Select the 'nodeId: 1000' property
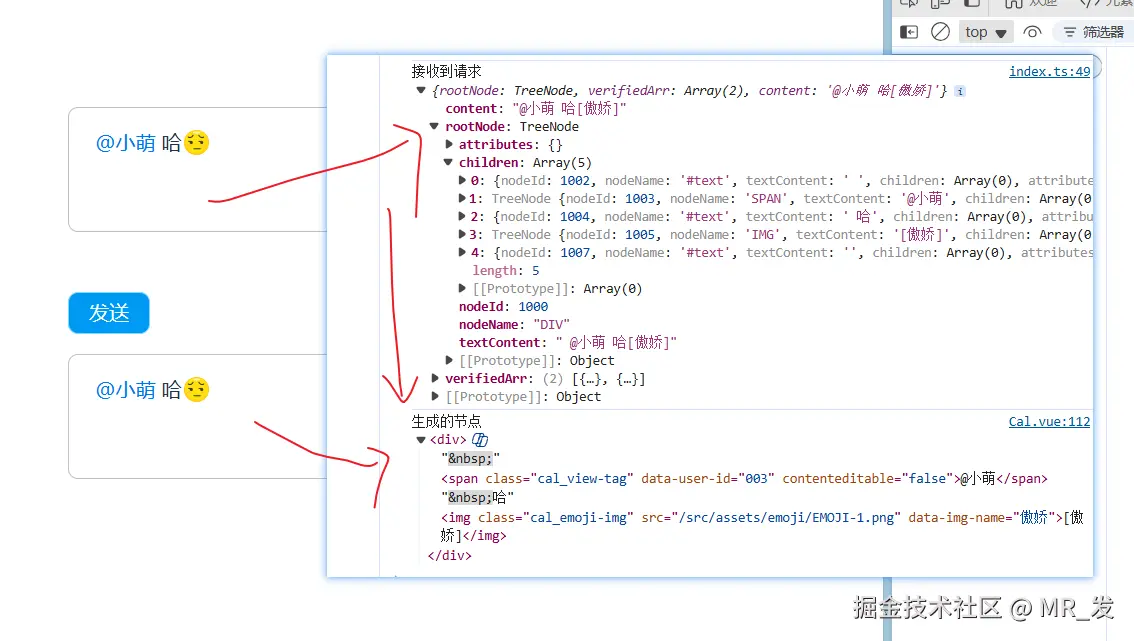Viewport: 1134px width, 641px height. click(503, 307)
